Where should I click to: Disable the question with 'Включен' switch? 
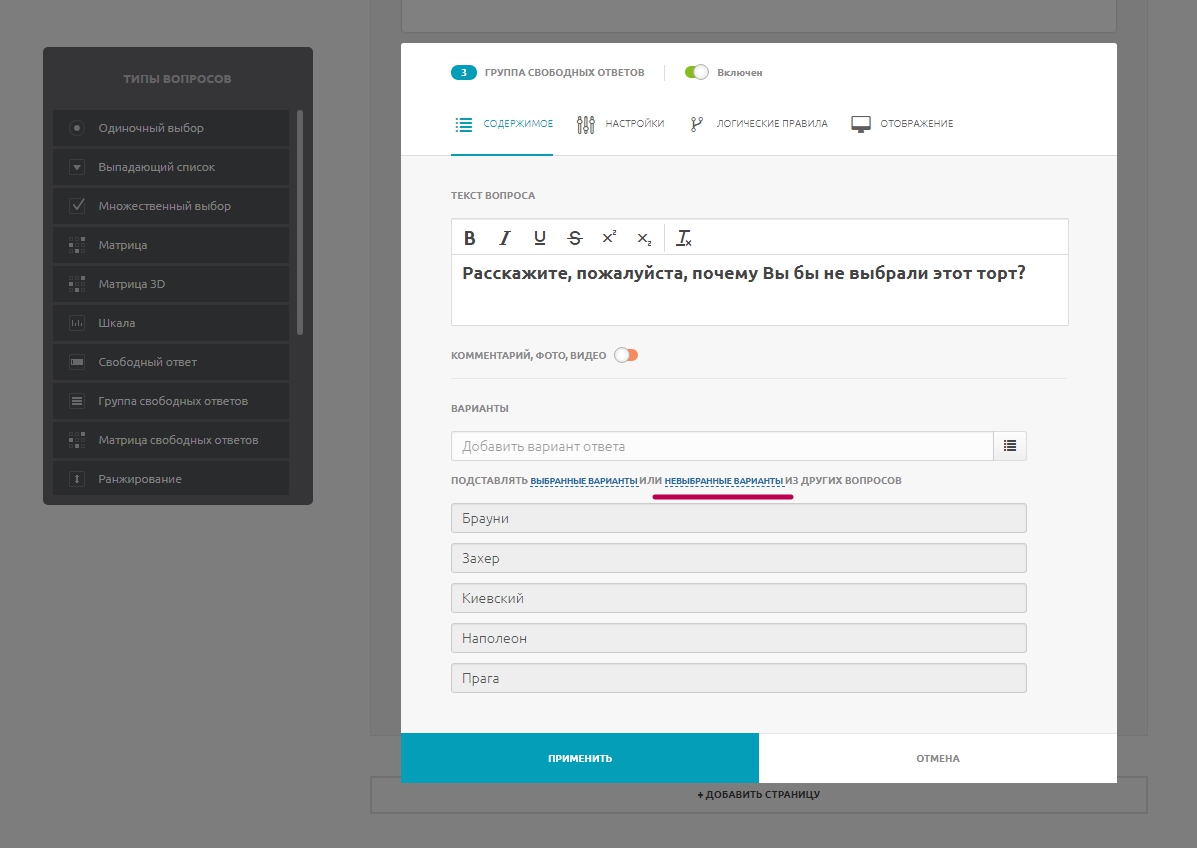pyautogui.click(x=697, y=72)
